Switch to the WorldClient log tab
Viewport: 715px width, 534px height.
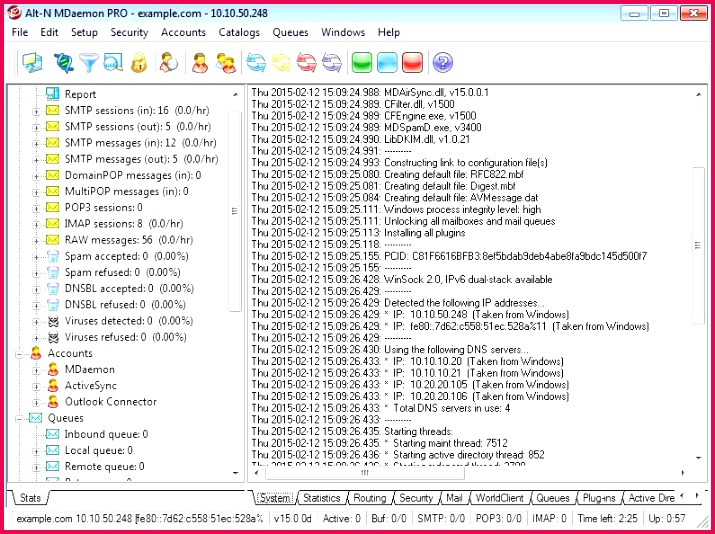pyautogui.click(x=499, y=498)
